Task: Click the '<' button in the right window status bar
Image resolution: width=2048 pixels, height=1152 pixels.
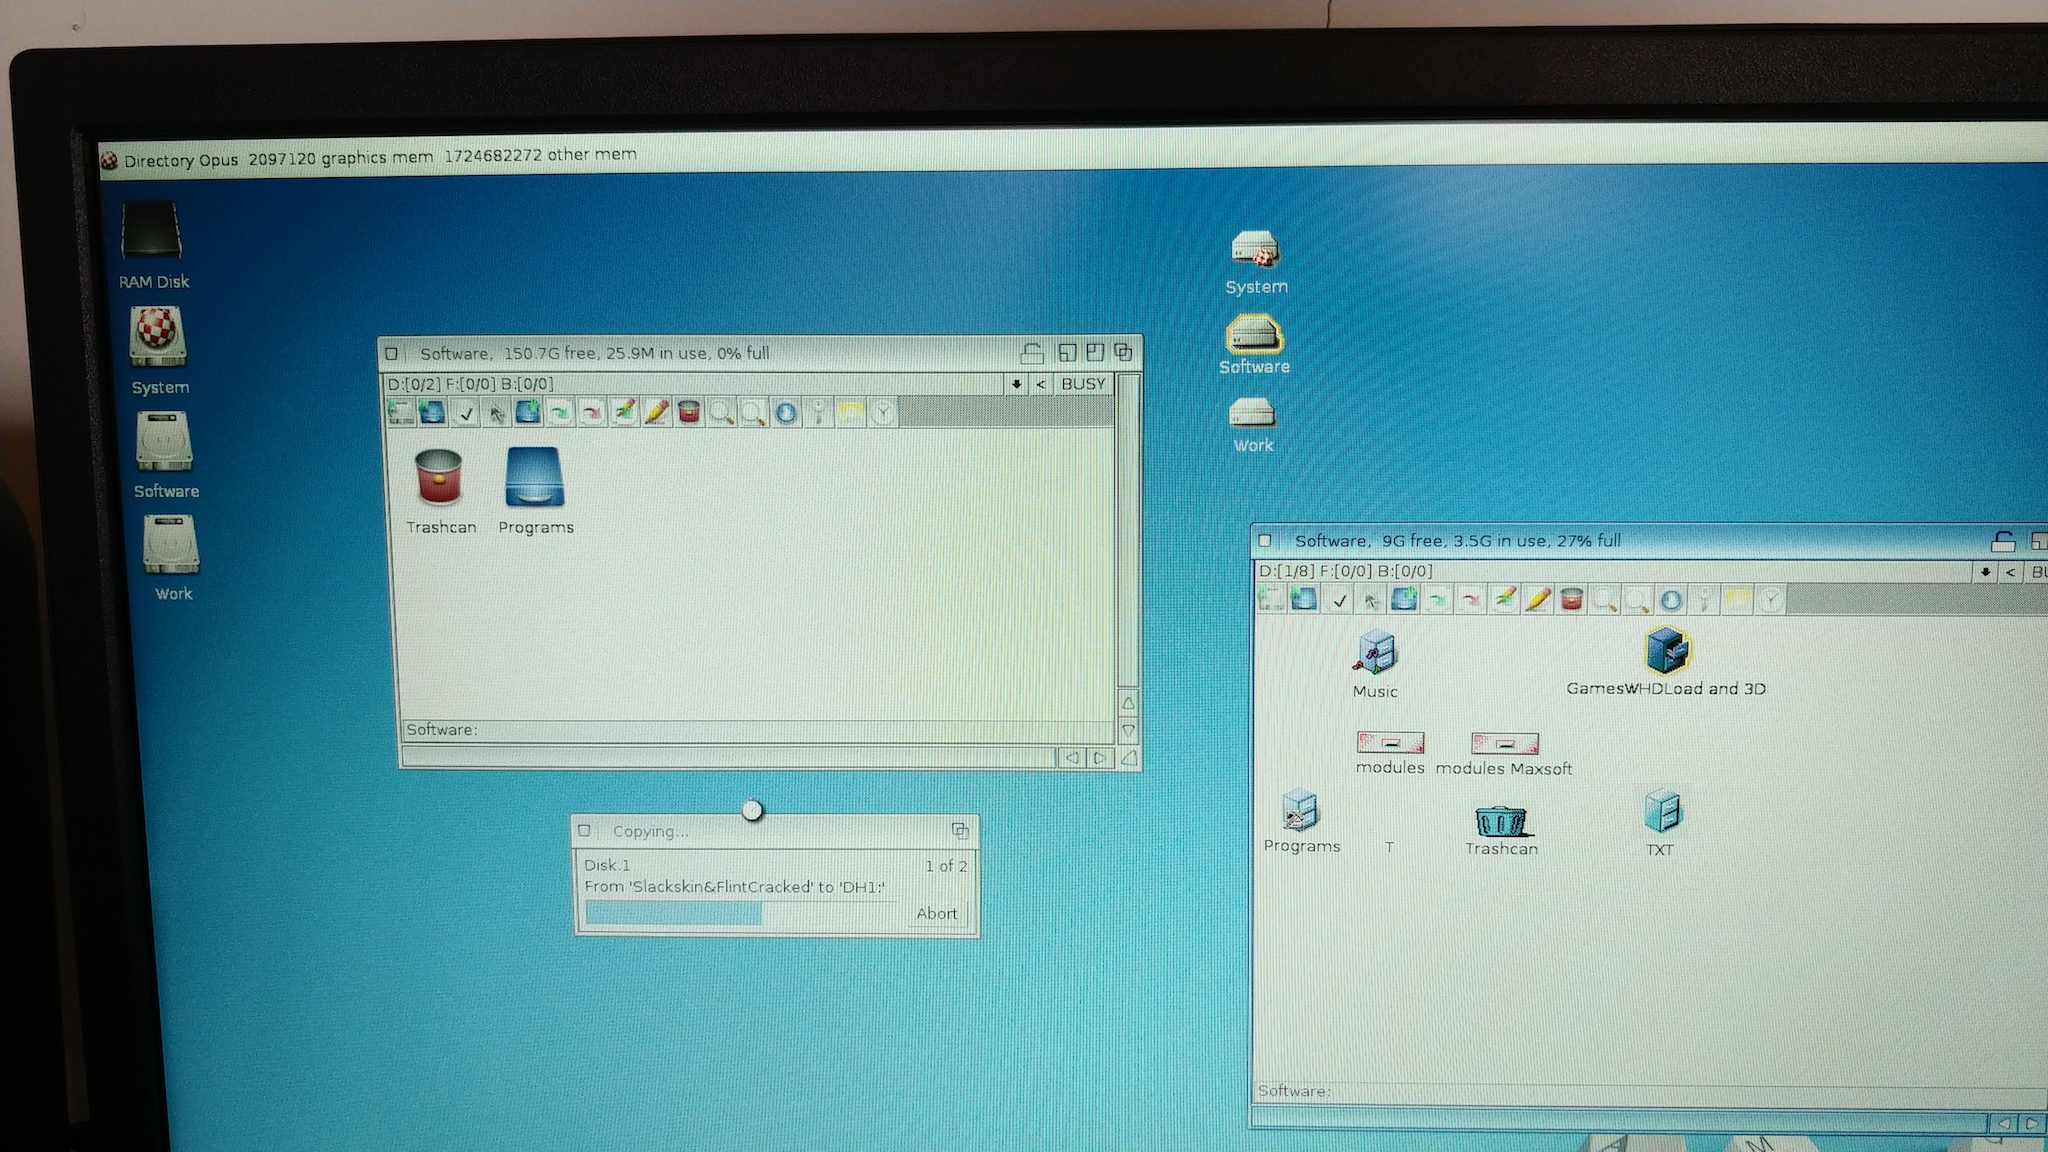Action: [x=2010, y=572]
